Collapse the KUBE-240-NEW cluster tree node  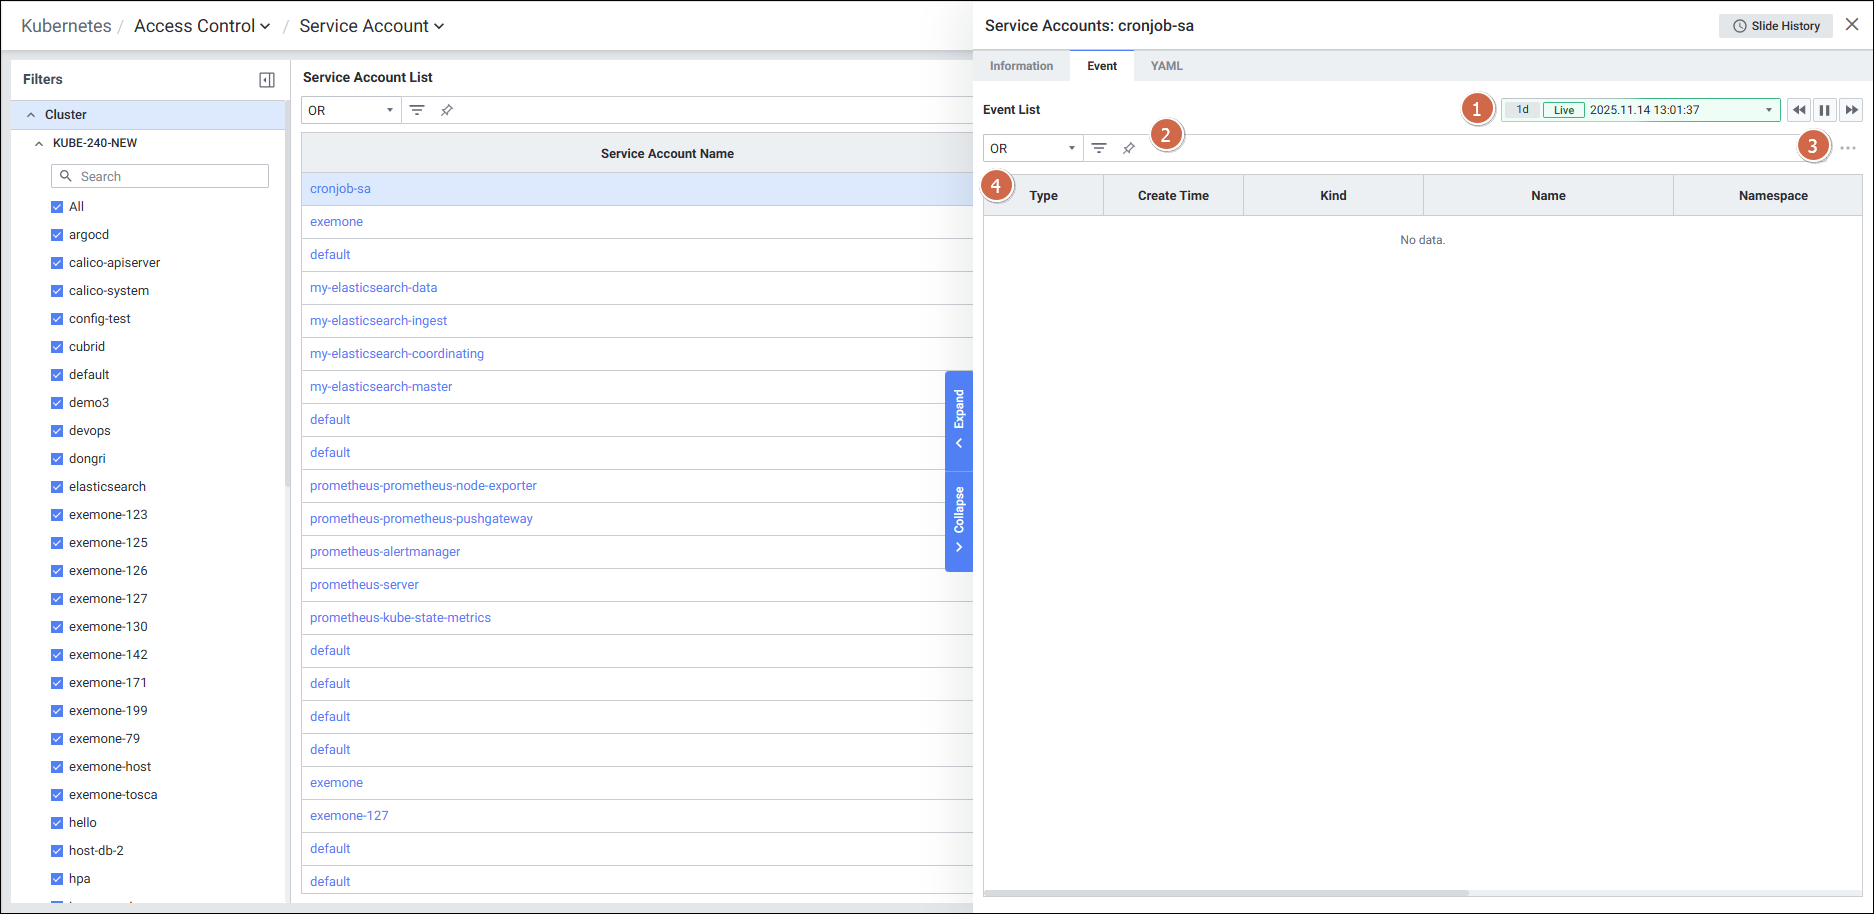(x=39, y=143)
